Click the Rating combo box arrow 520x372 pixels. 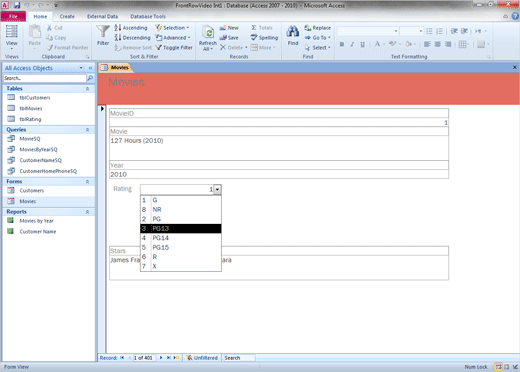(x=217, y=189)
